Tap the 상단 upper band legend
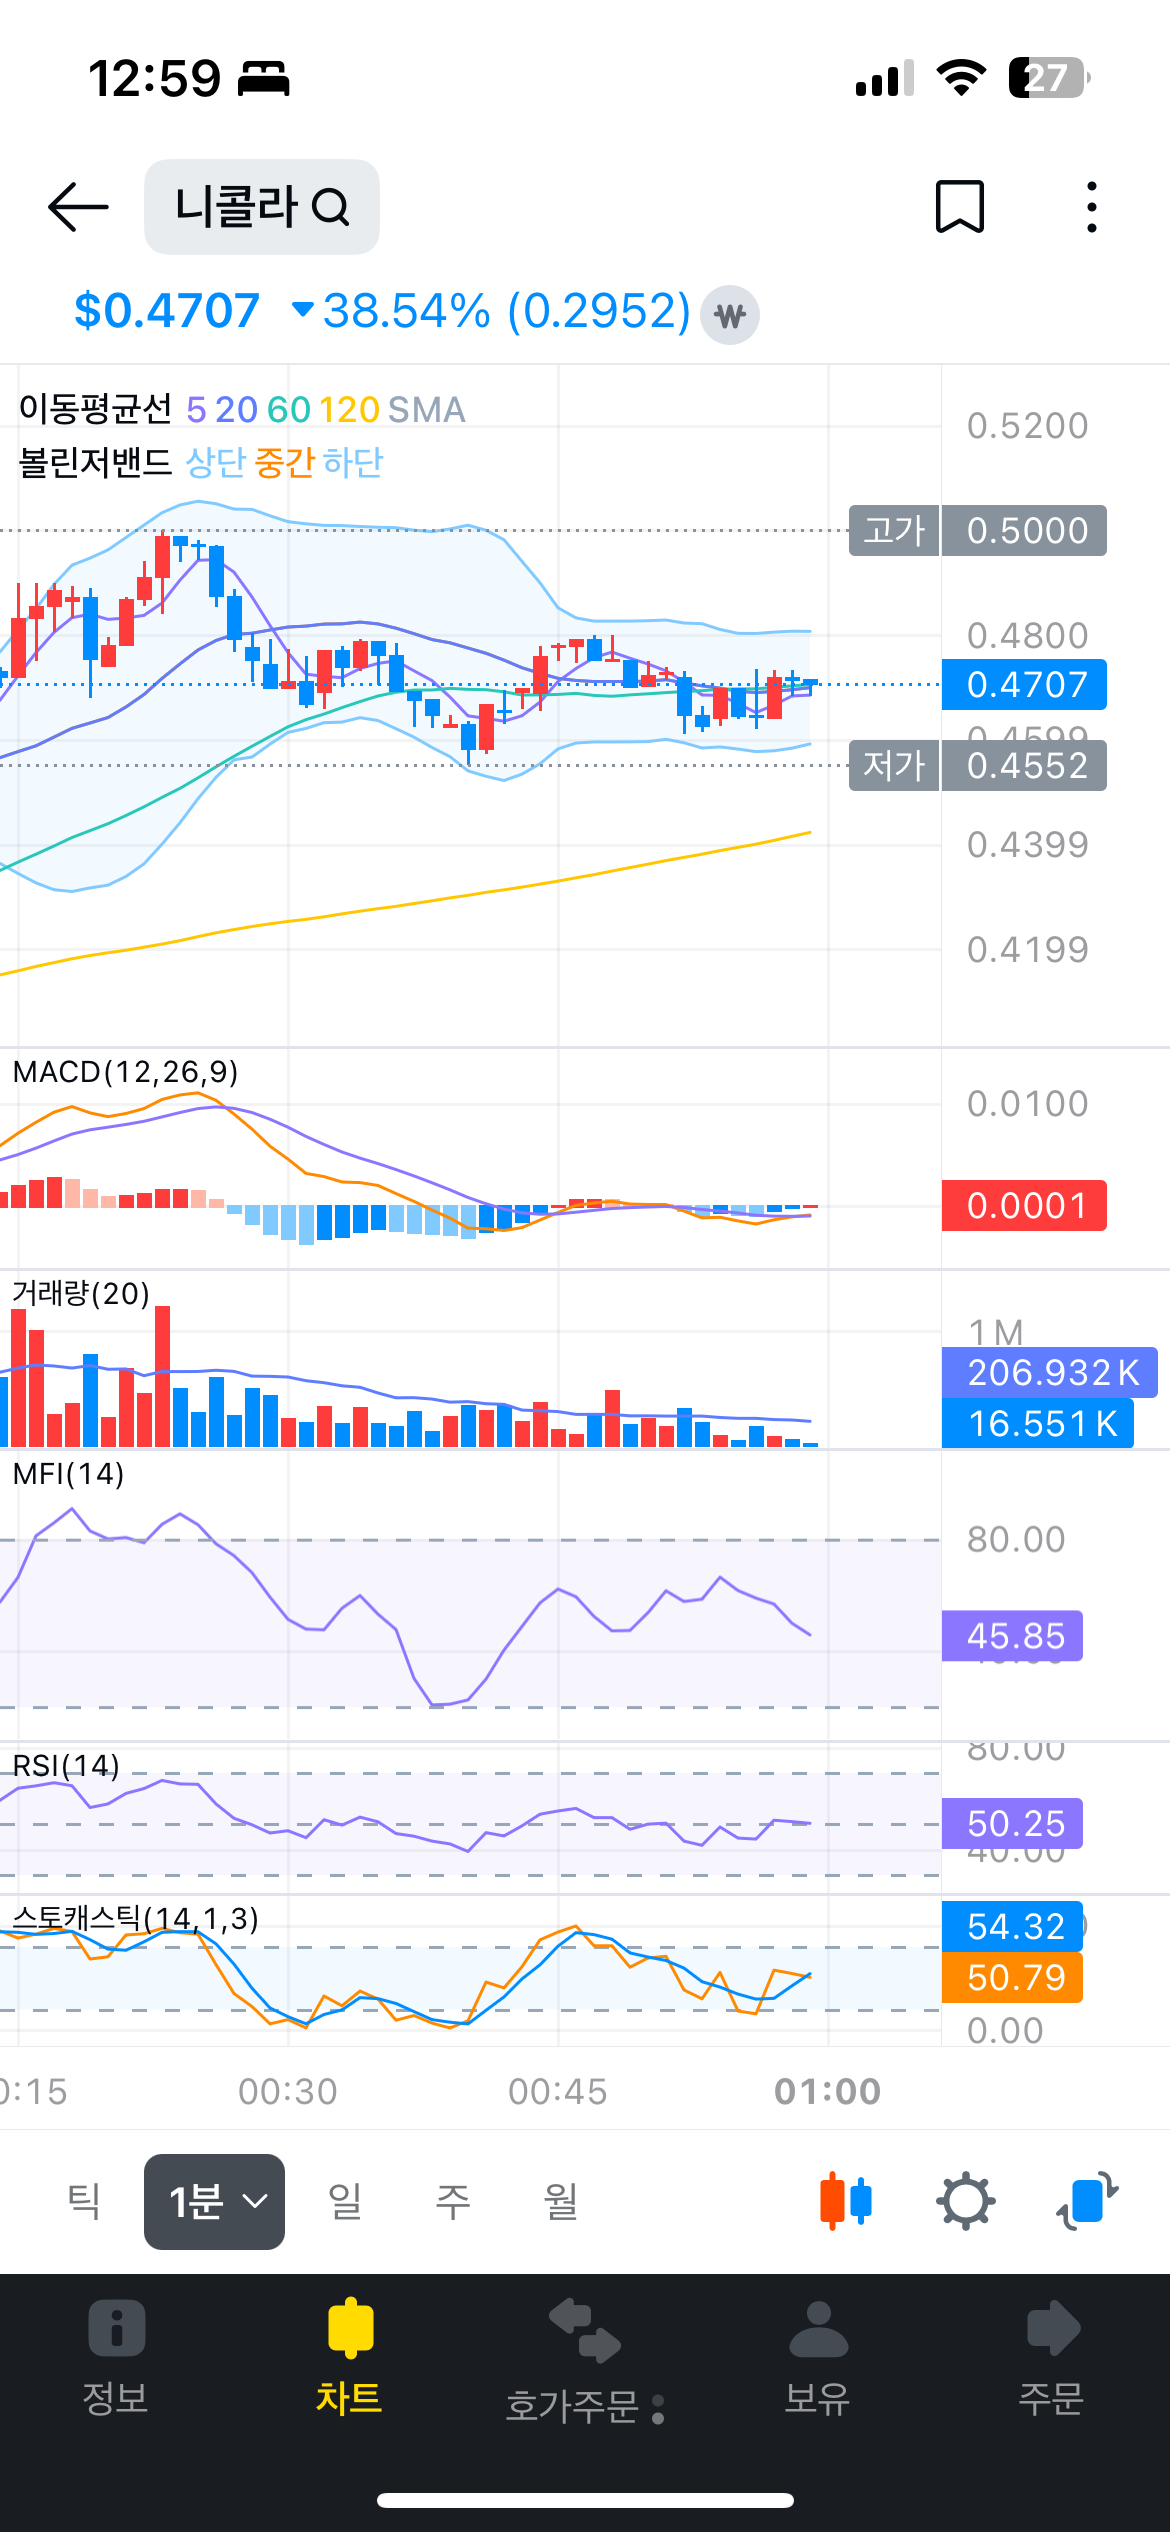1170x2532 pixels. (x=216, y=462)
